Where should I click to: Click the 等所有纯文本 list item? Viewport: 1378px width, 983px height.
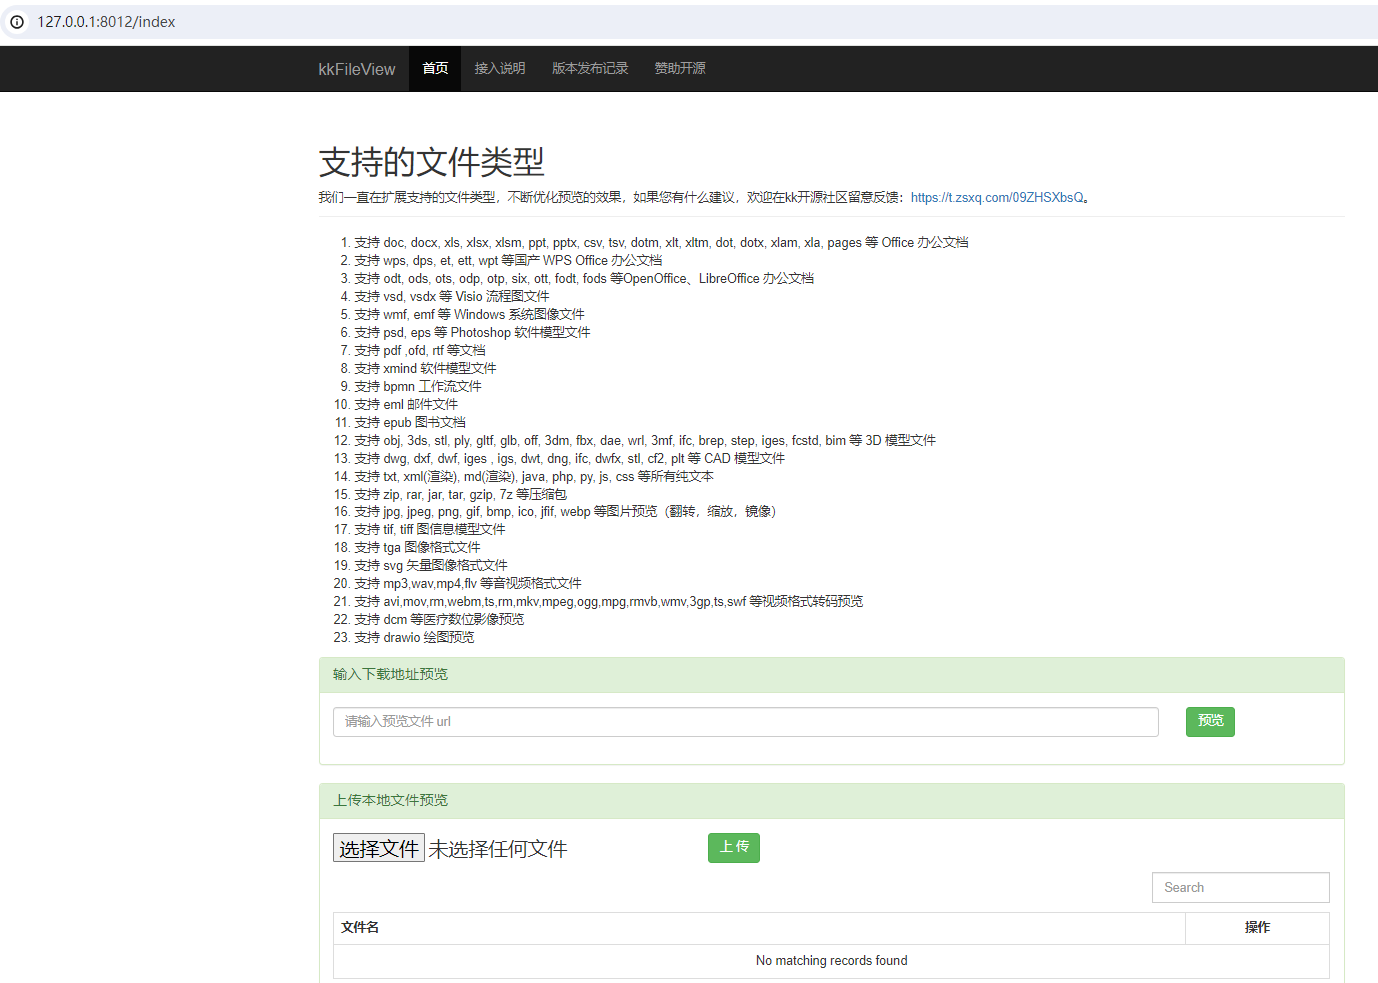tap(534, 477)
